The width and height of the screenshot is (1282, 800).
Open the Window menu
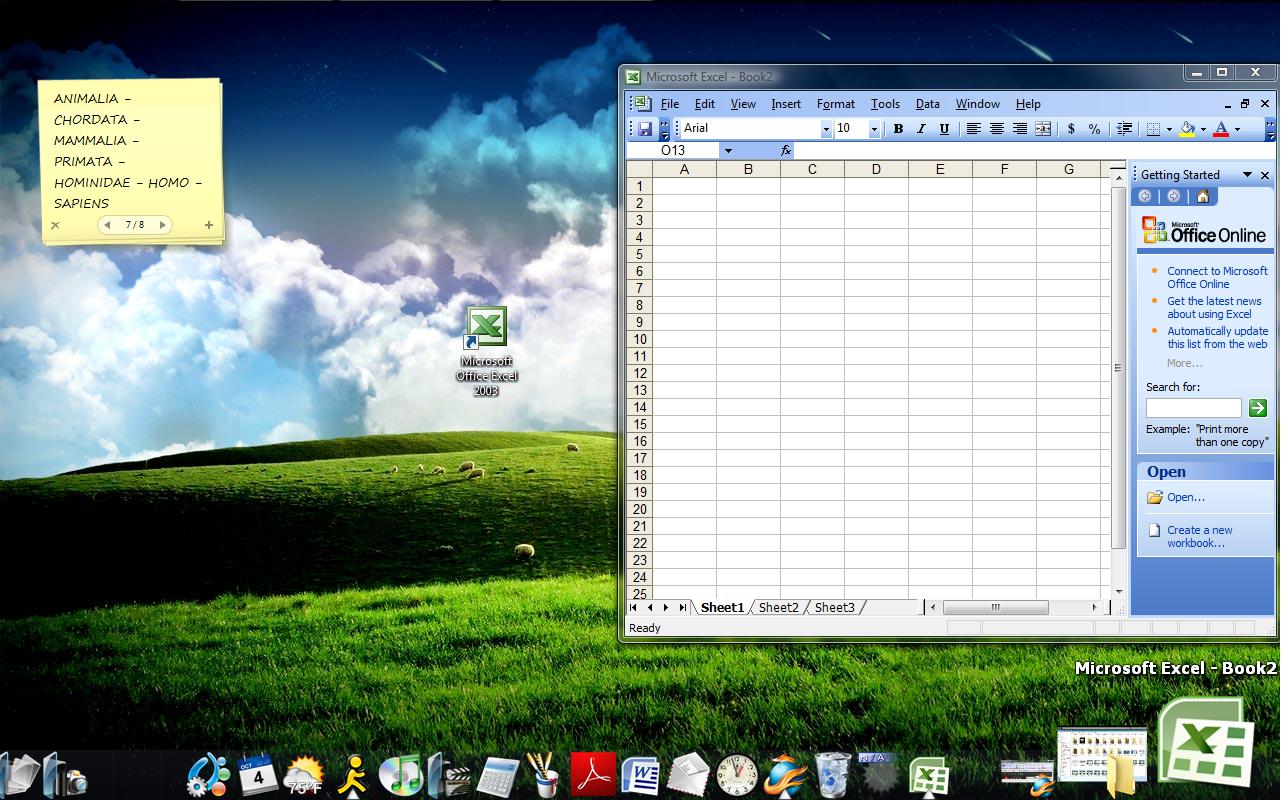(x=978, y=104)
